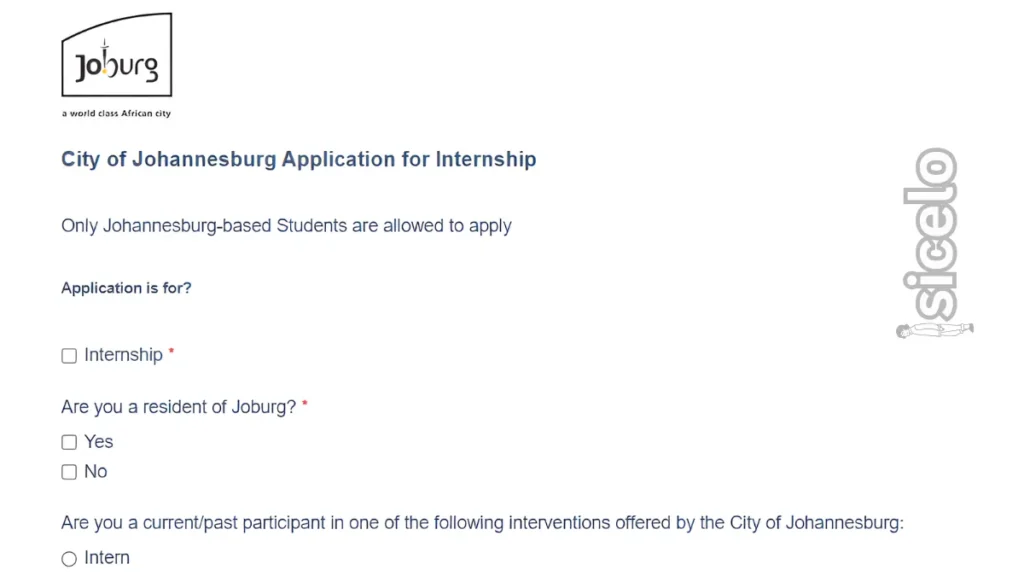Click the No option label
1024x576 pixels.
coord(96,472)
